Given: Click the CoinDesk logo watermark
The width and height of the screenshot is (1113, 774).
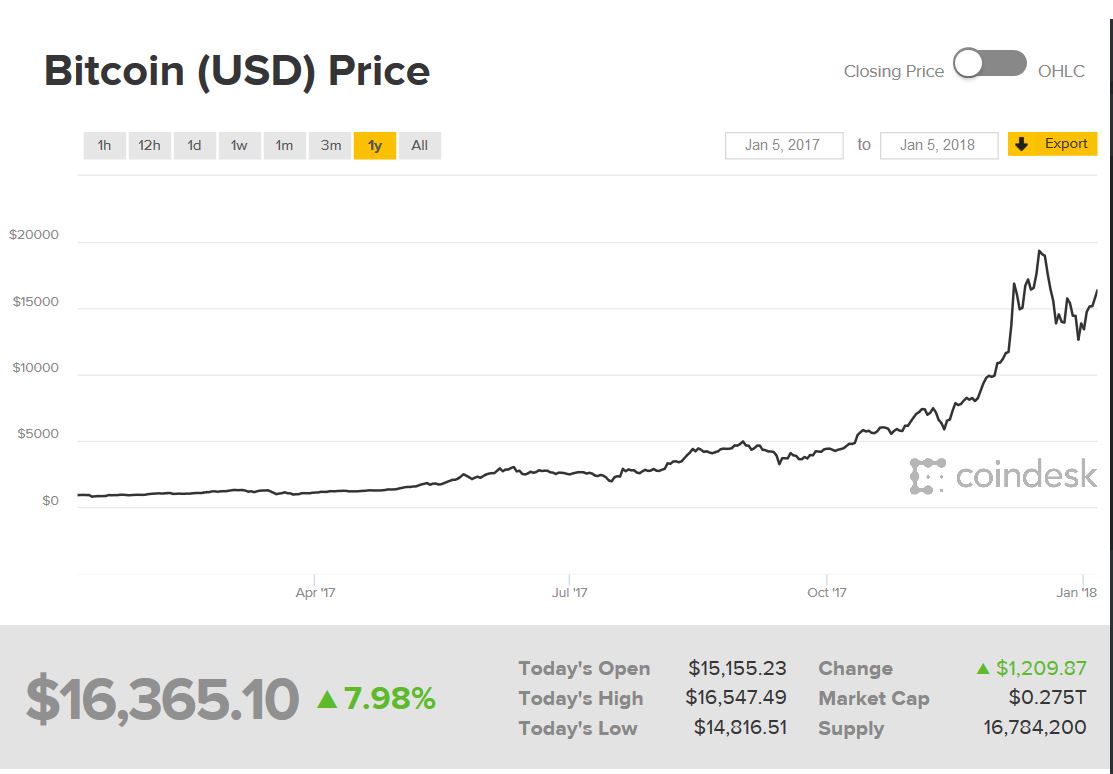Looking at the screenshot, I should pos(1003,476).
